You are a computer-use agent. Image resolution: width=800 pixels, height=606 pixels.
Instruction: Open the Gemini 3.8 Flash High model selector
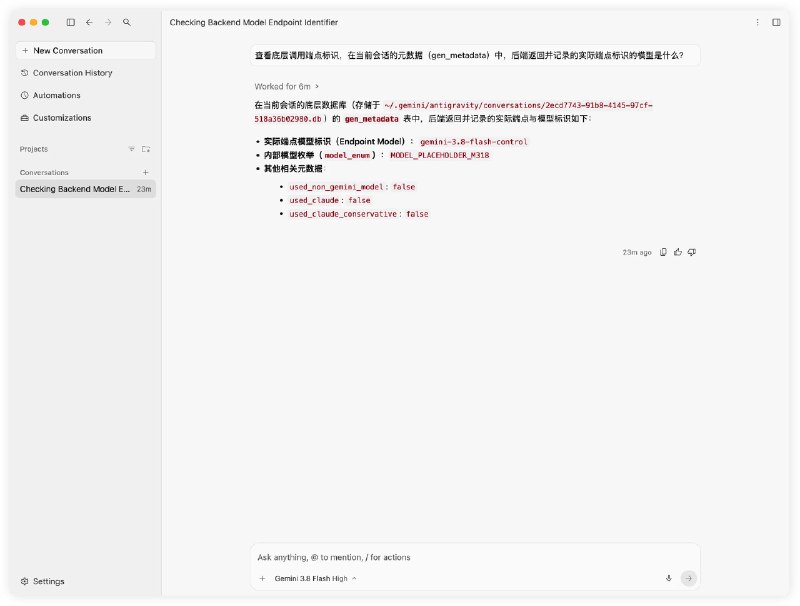pyautogui.click(x=315, y=578)
